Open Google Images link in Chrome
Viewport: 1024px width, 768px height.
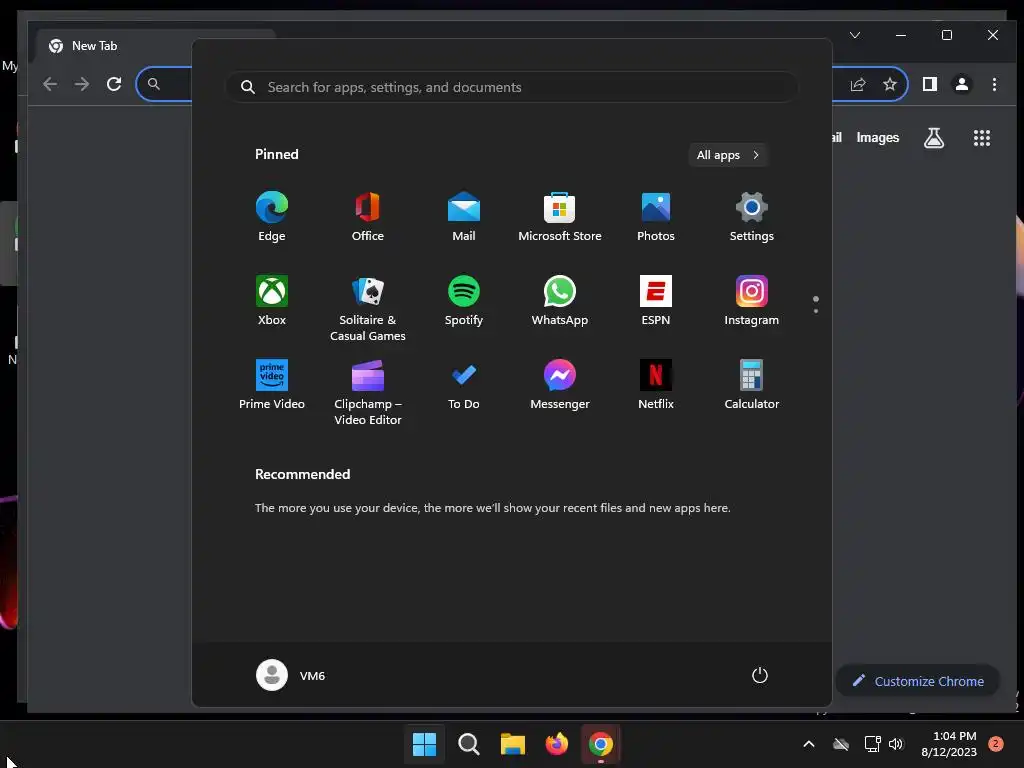878,138
